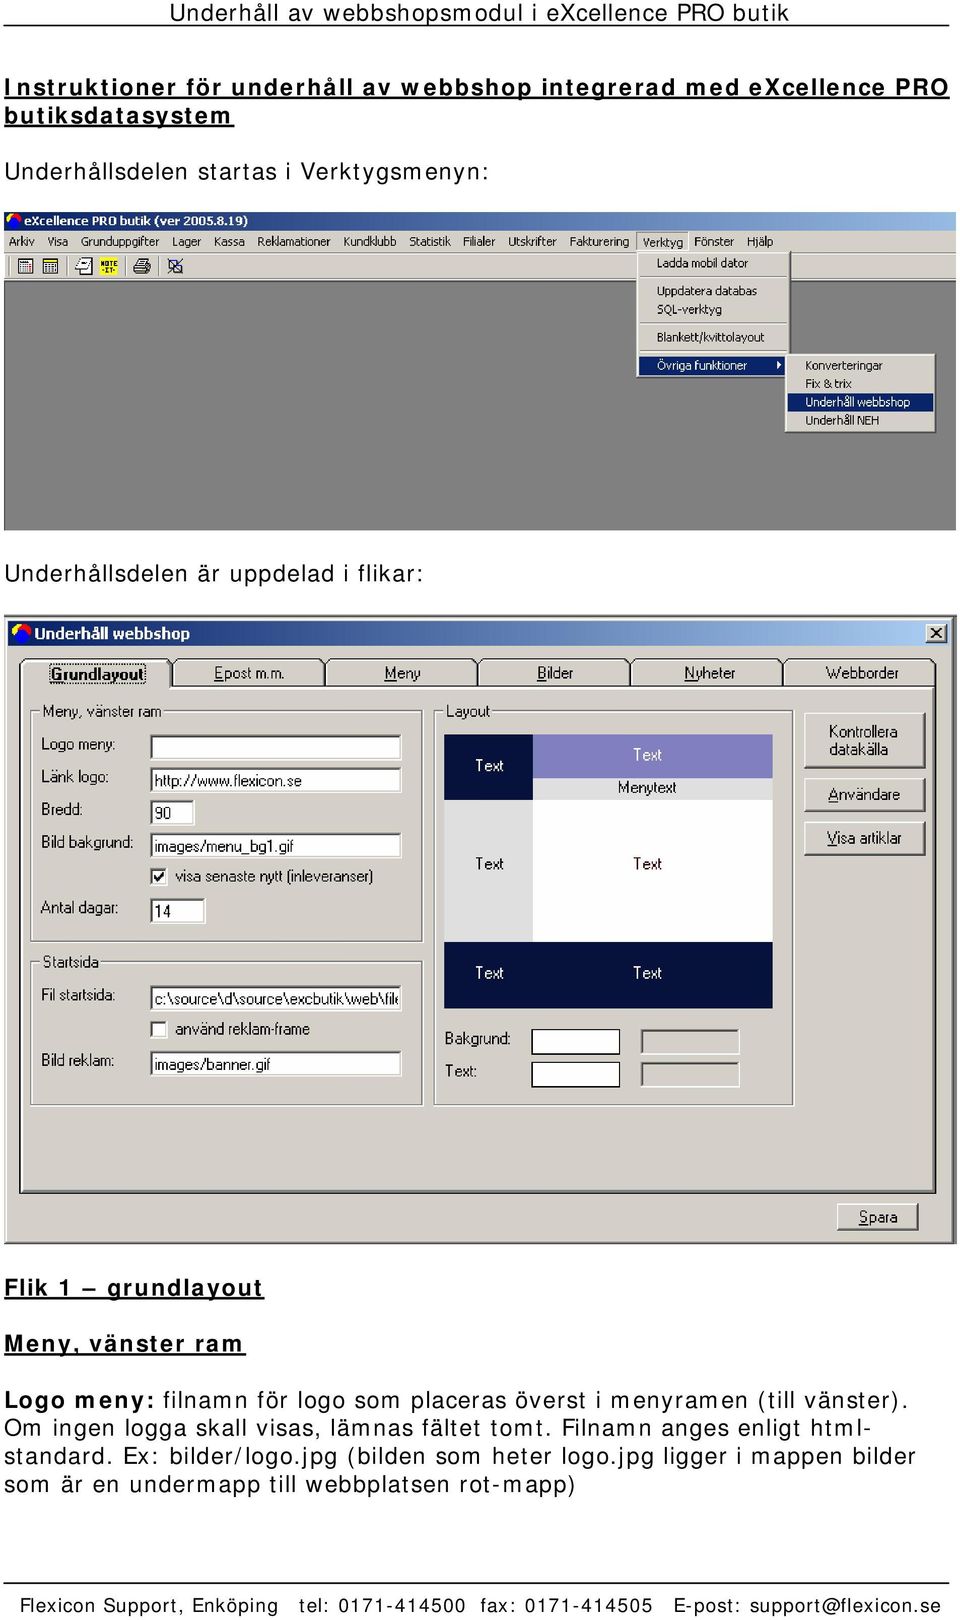The width and height of the screenshot is (960, 1620).
Task: Click the 'Fil startsida' path field
Action: coord(276,998)
